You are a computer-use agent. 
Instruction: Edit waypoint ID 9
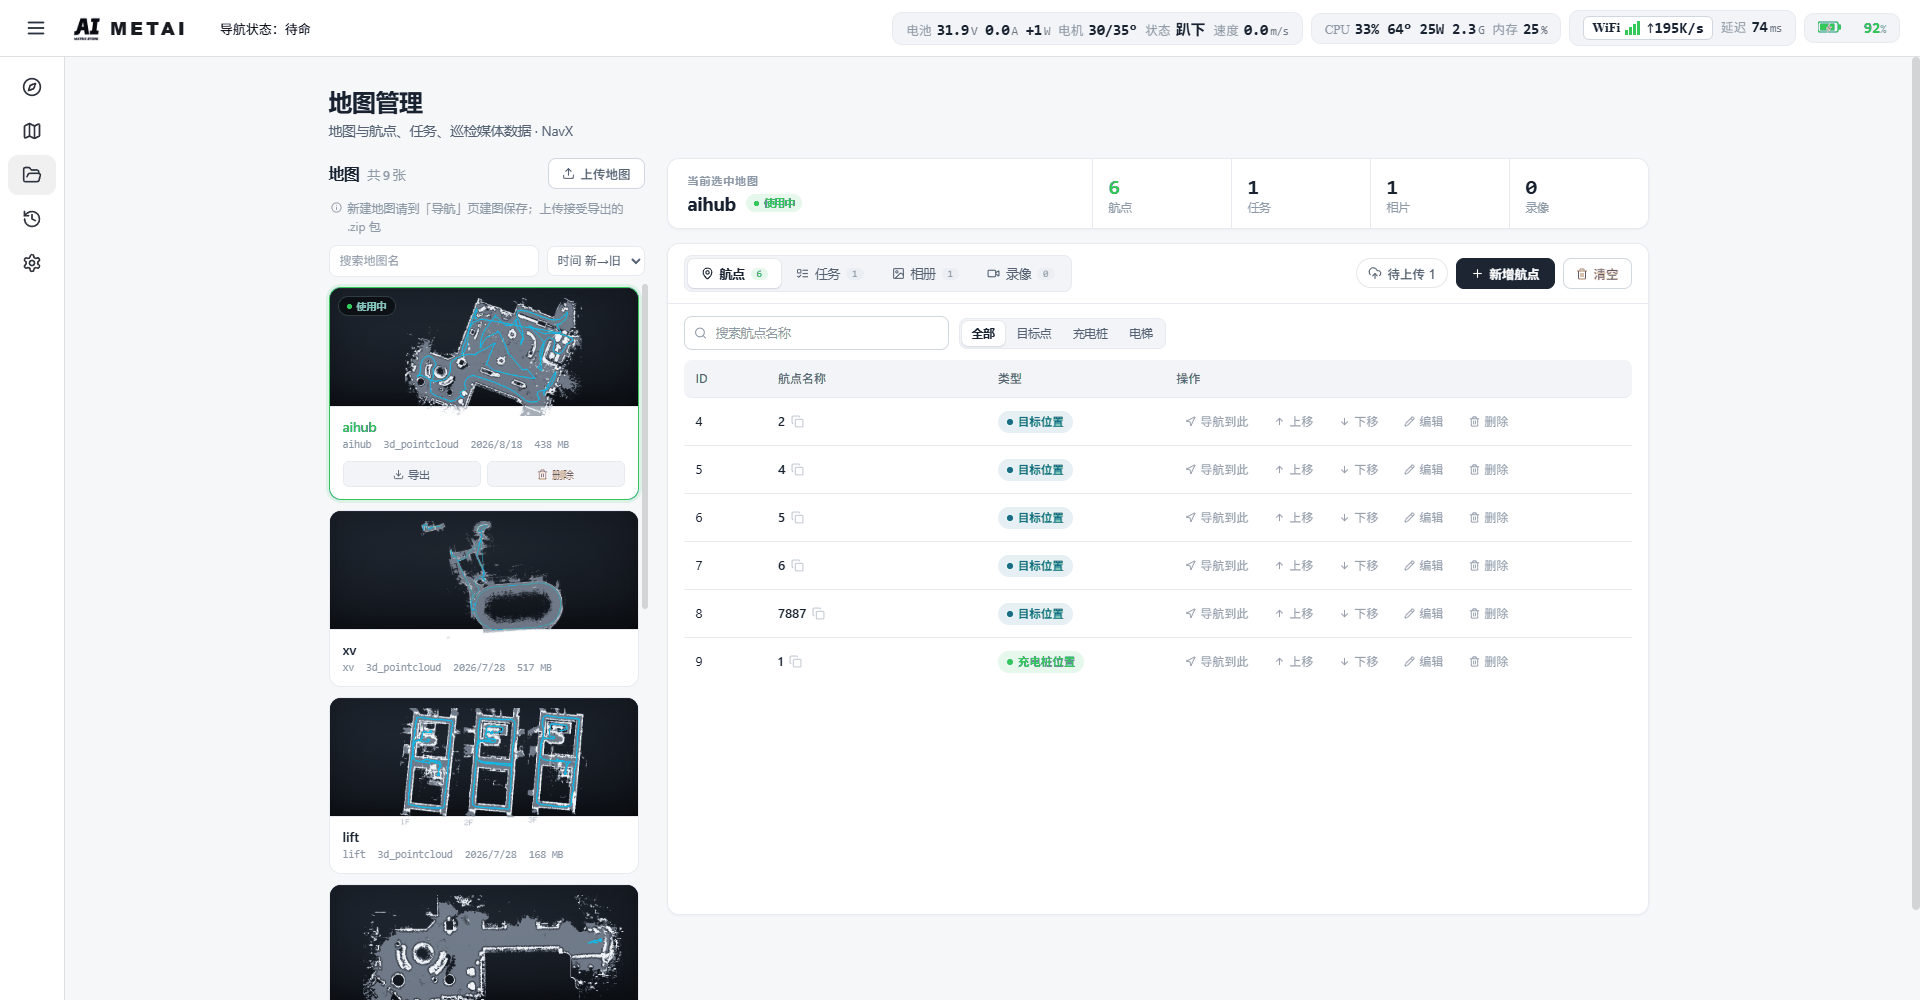(x=1424, y=662)
